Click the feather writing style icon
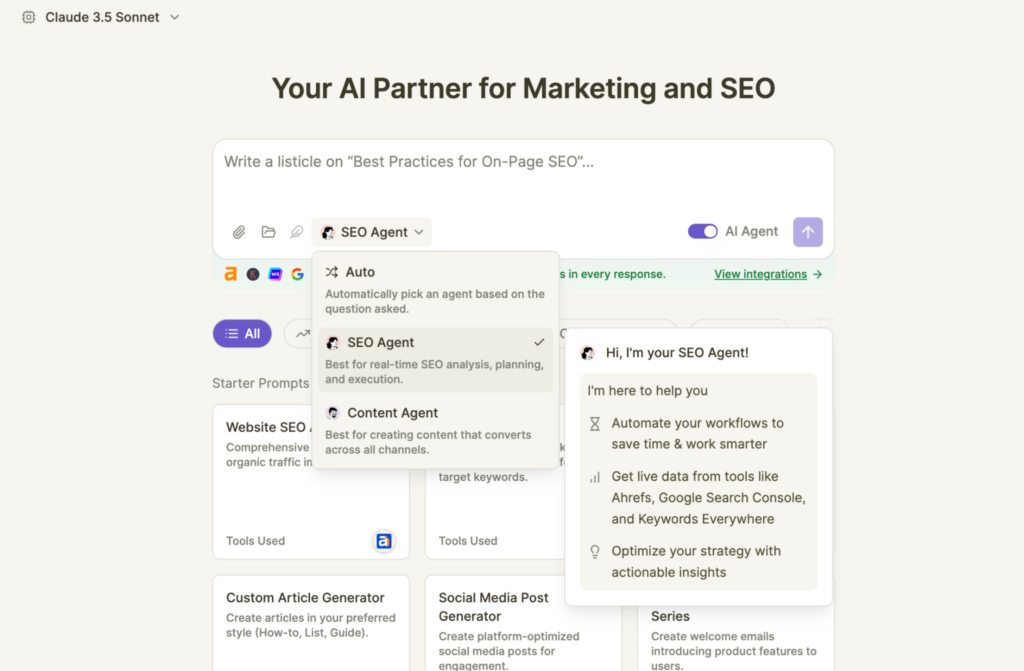This screenshot has height=671, width=1024. 296,232
